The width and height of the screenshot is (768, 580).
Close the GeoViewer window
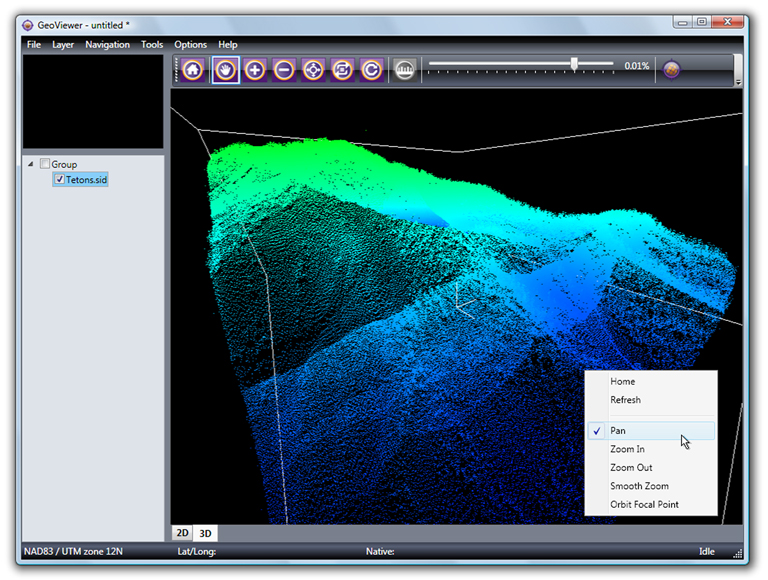(727, 22)
